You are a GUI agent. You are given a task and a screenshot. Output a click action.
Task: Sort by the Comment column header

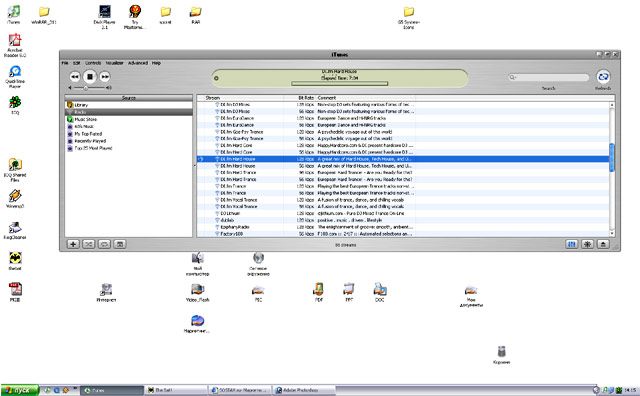(x=365, y=98)
